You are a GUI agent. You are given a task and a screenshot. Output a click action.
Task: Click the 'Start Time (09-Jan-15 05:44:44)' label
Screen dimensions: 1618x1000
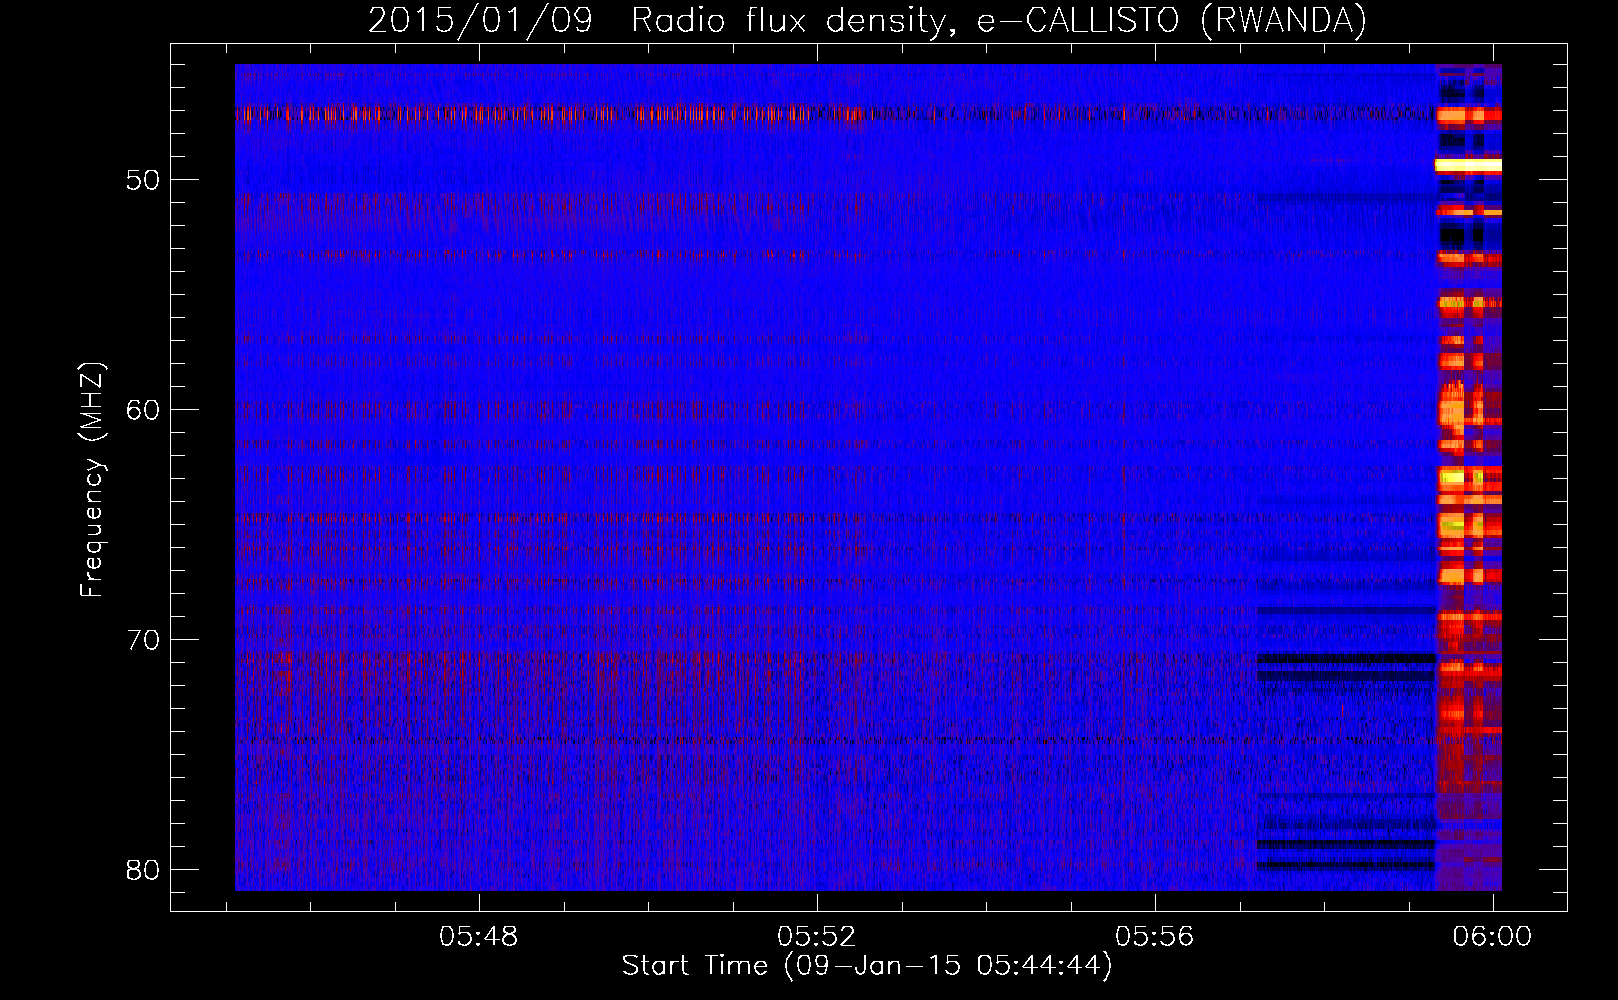pyautogui.click(x=867, y=966)
